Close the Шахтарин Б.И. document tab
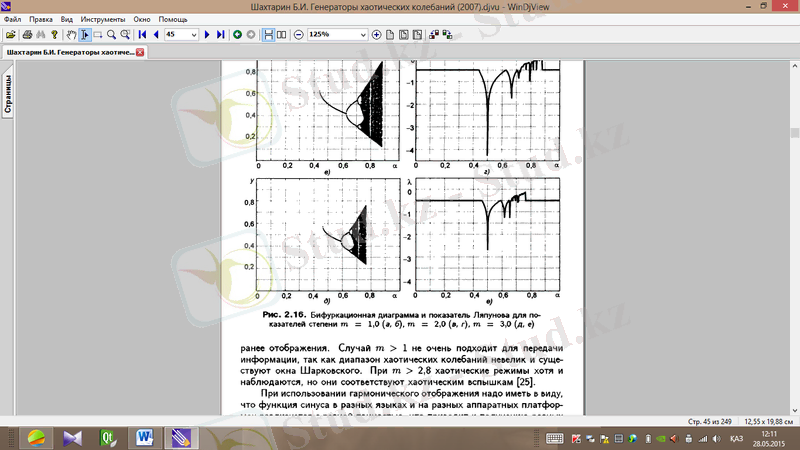800x450 pixels. pos(141,52)
